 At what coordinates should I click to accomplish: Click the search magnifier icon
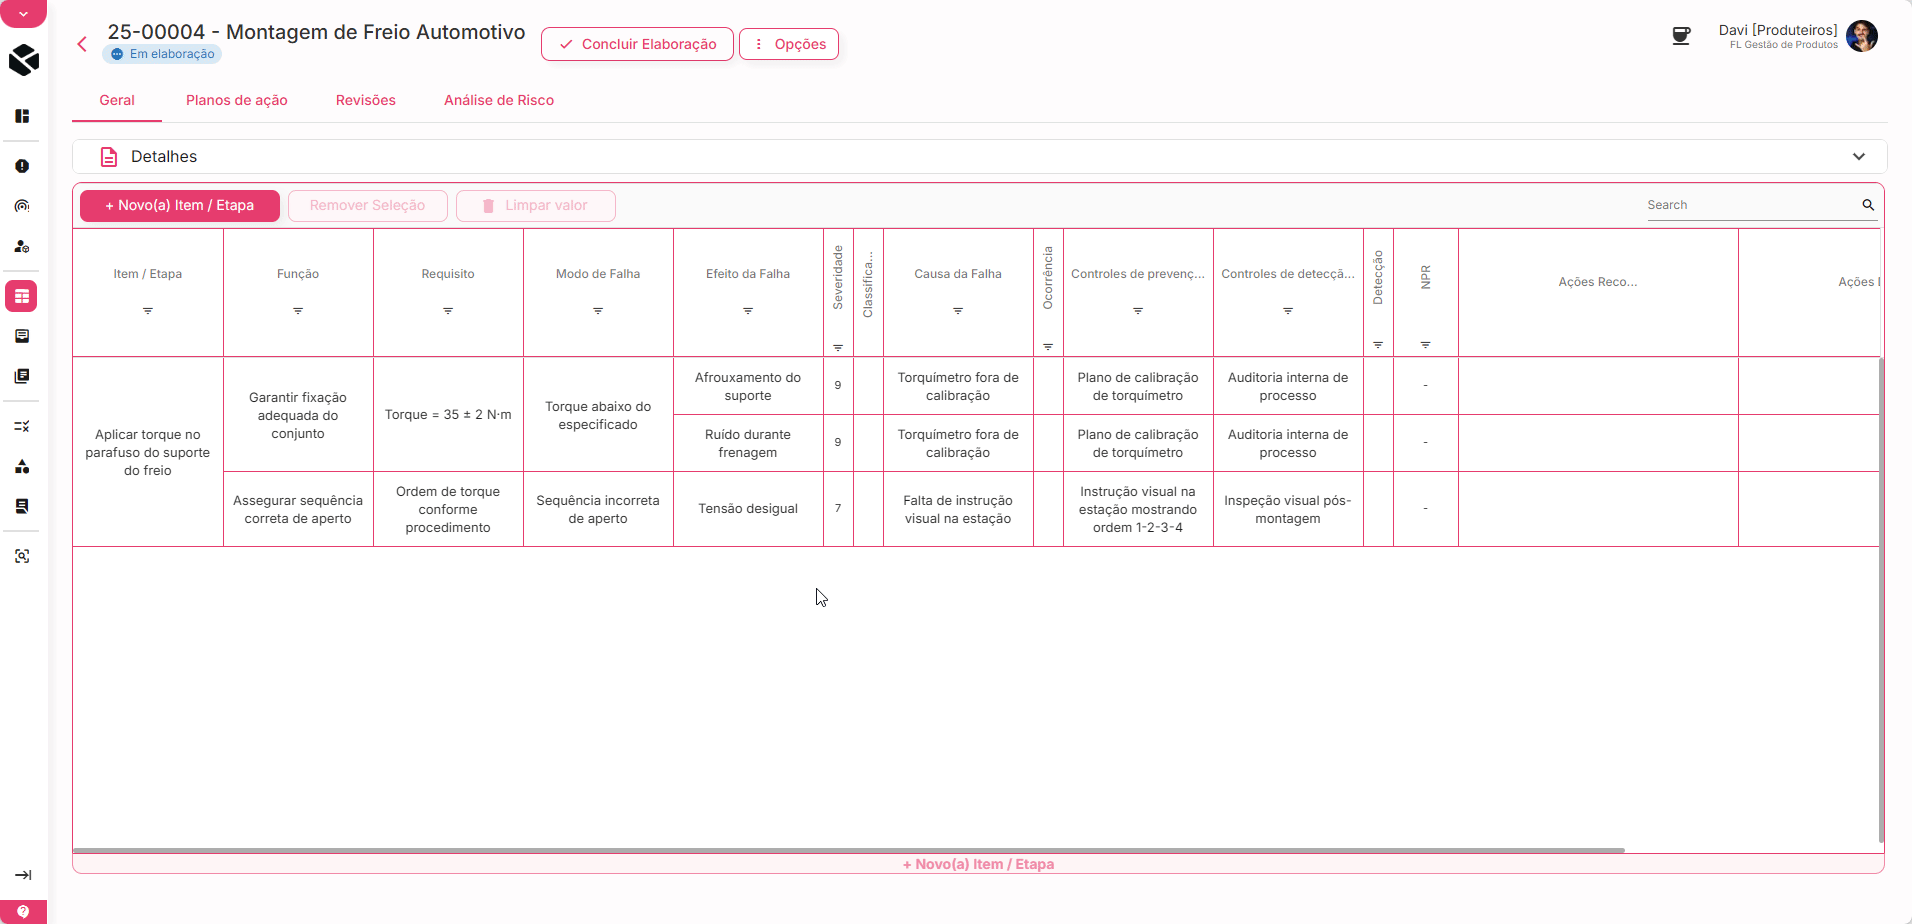pos(1867,205)
